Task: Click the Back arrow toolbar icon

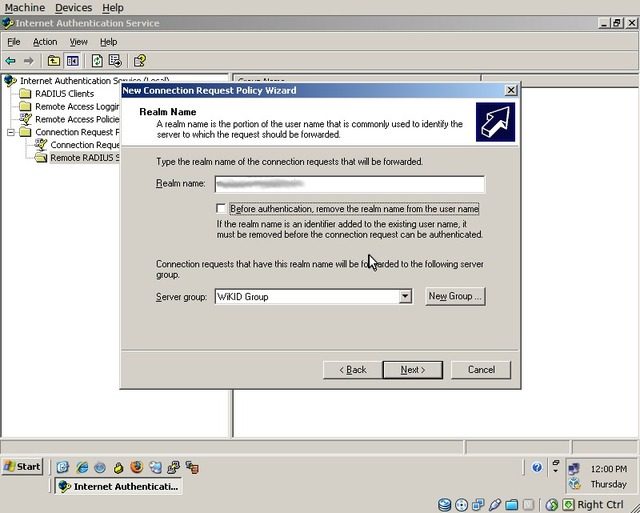Action: click(x=11, y=61)
